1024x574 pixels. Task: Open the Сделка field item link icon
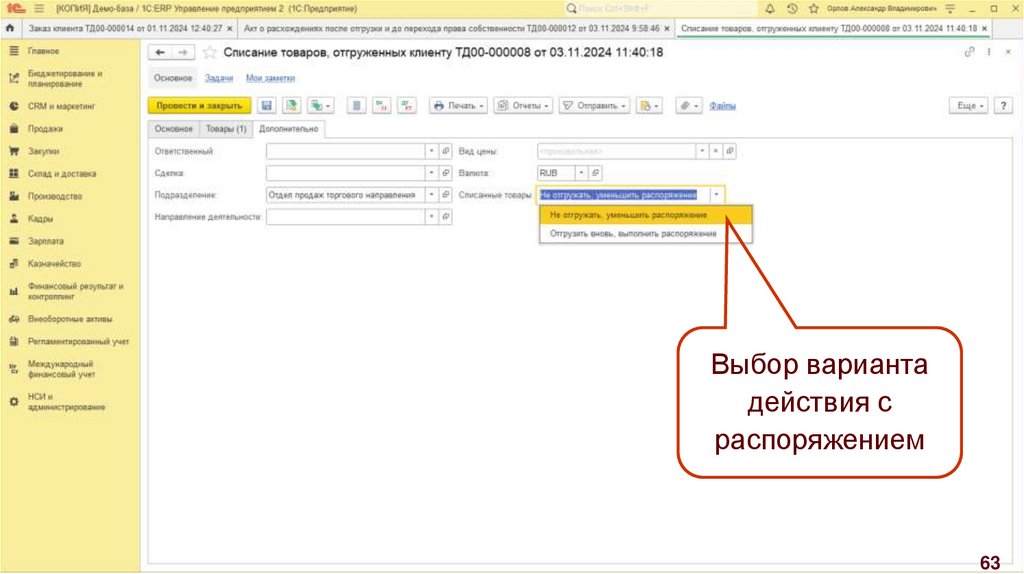(445, 173)
